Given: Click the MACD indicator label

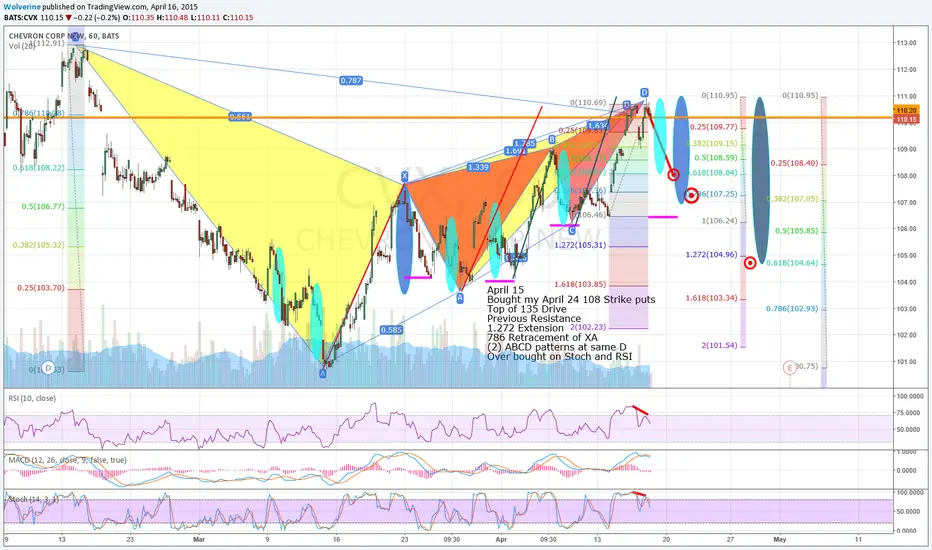Looking at the screenshot, I should click(x=67, y=460).
